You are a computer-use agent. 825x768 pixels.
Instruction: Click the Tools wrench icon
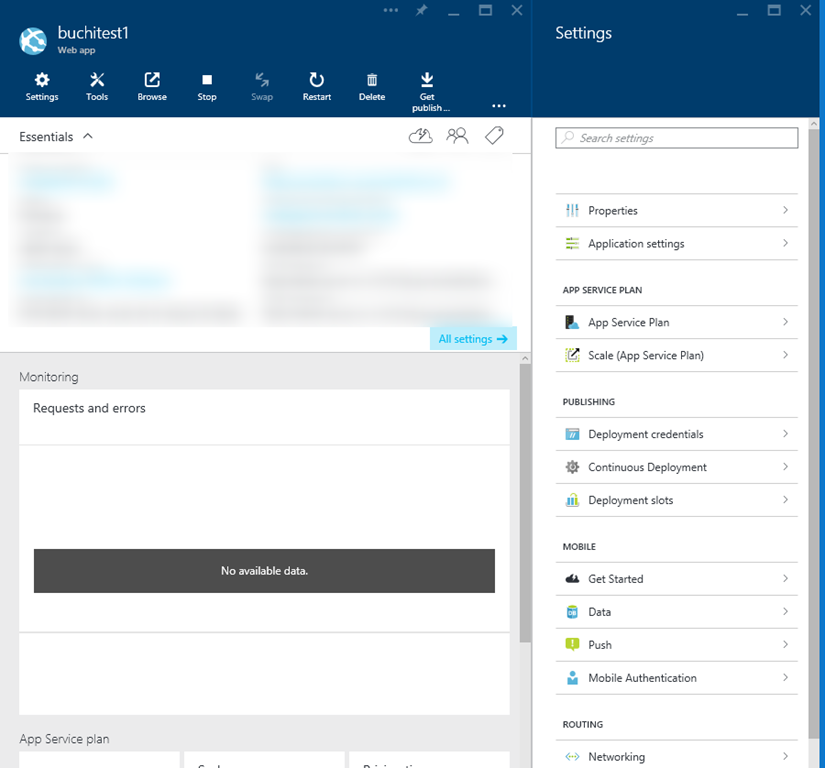click(x=97, y=86)
